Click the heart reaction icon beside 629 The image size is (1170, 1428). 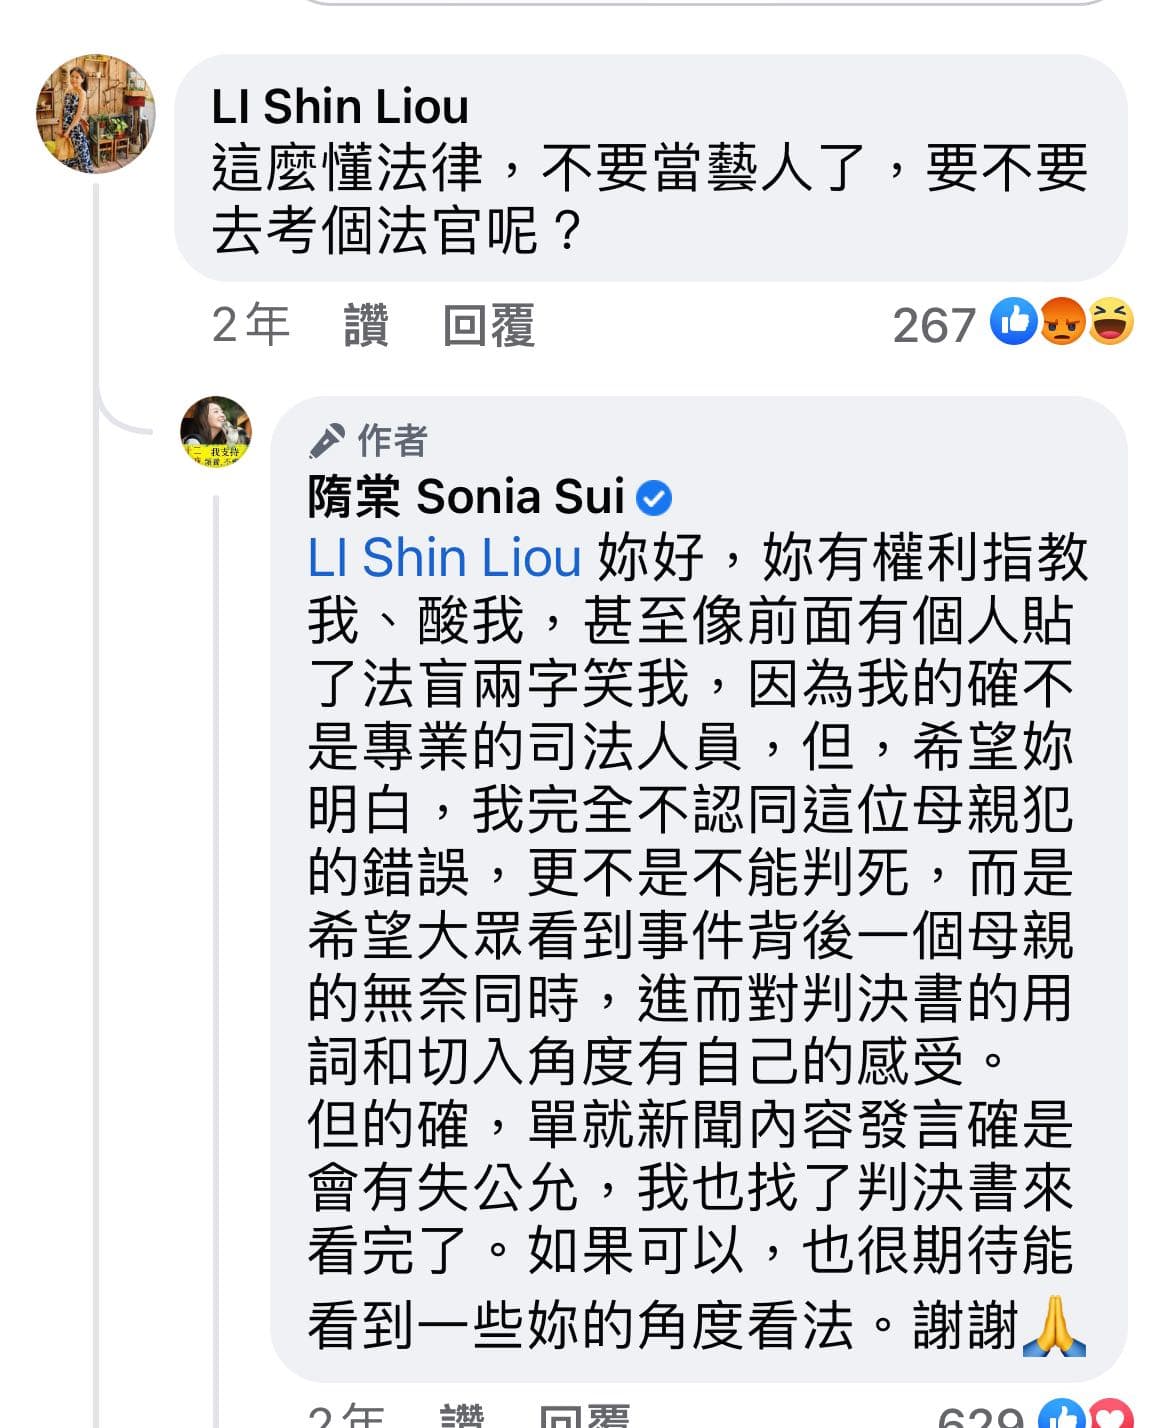1110,1415
